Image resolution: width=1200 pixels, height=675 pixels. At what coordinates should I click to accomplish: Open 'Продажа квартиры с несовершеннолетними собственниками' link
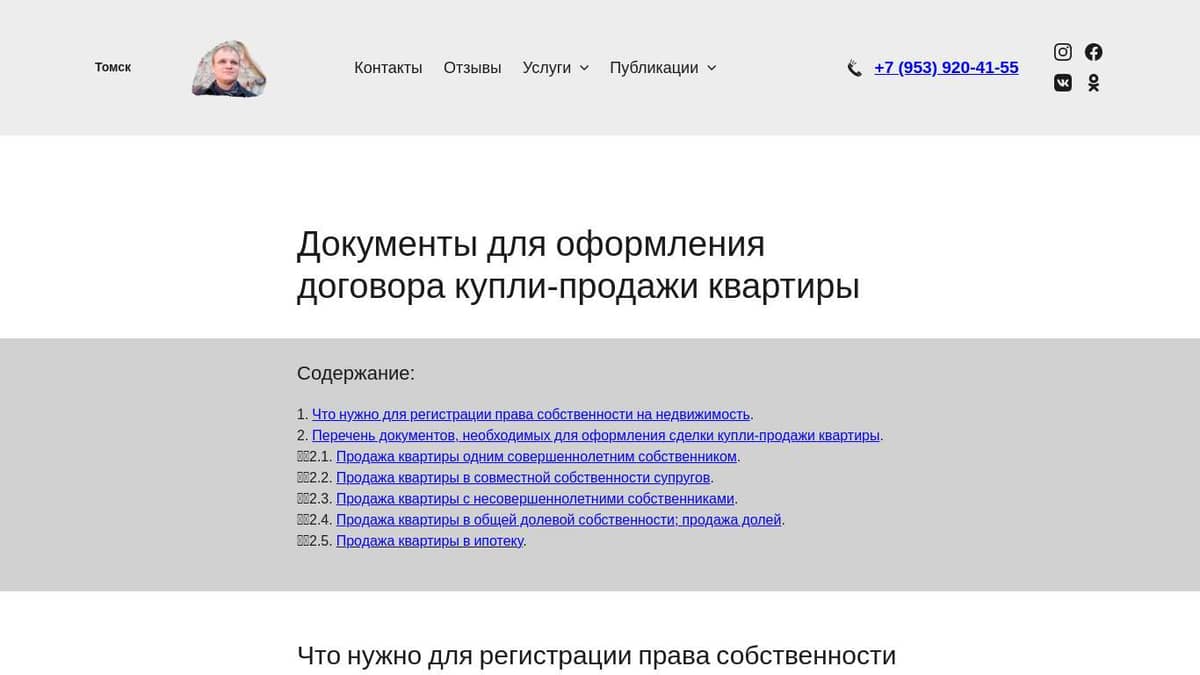click(x=536, y=499)
